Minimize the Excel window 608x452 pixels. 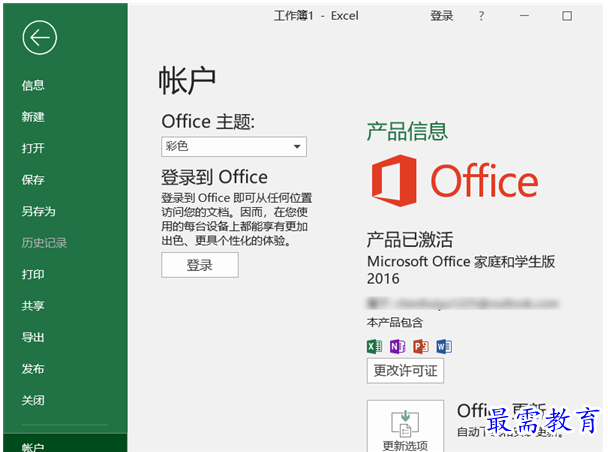coord(524,16)
